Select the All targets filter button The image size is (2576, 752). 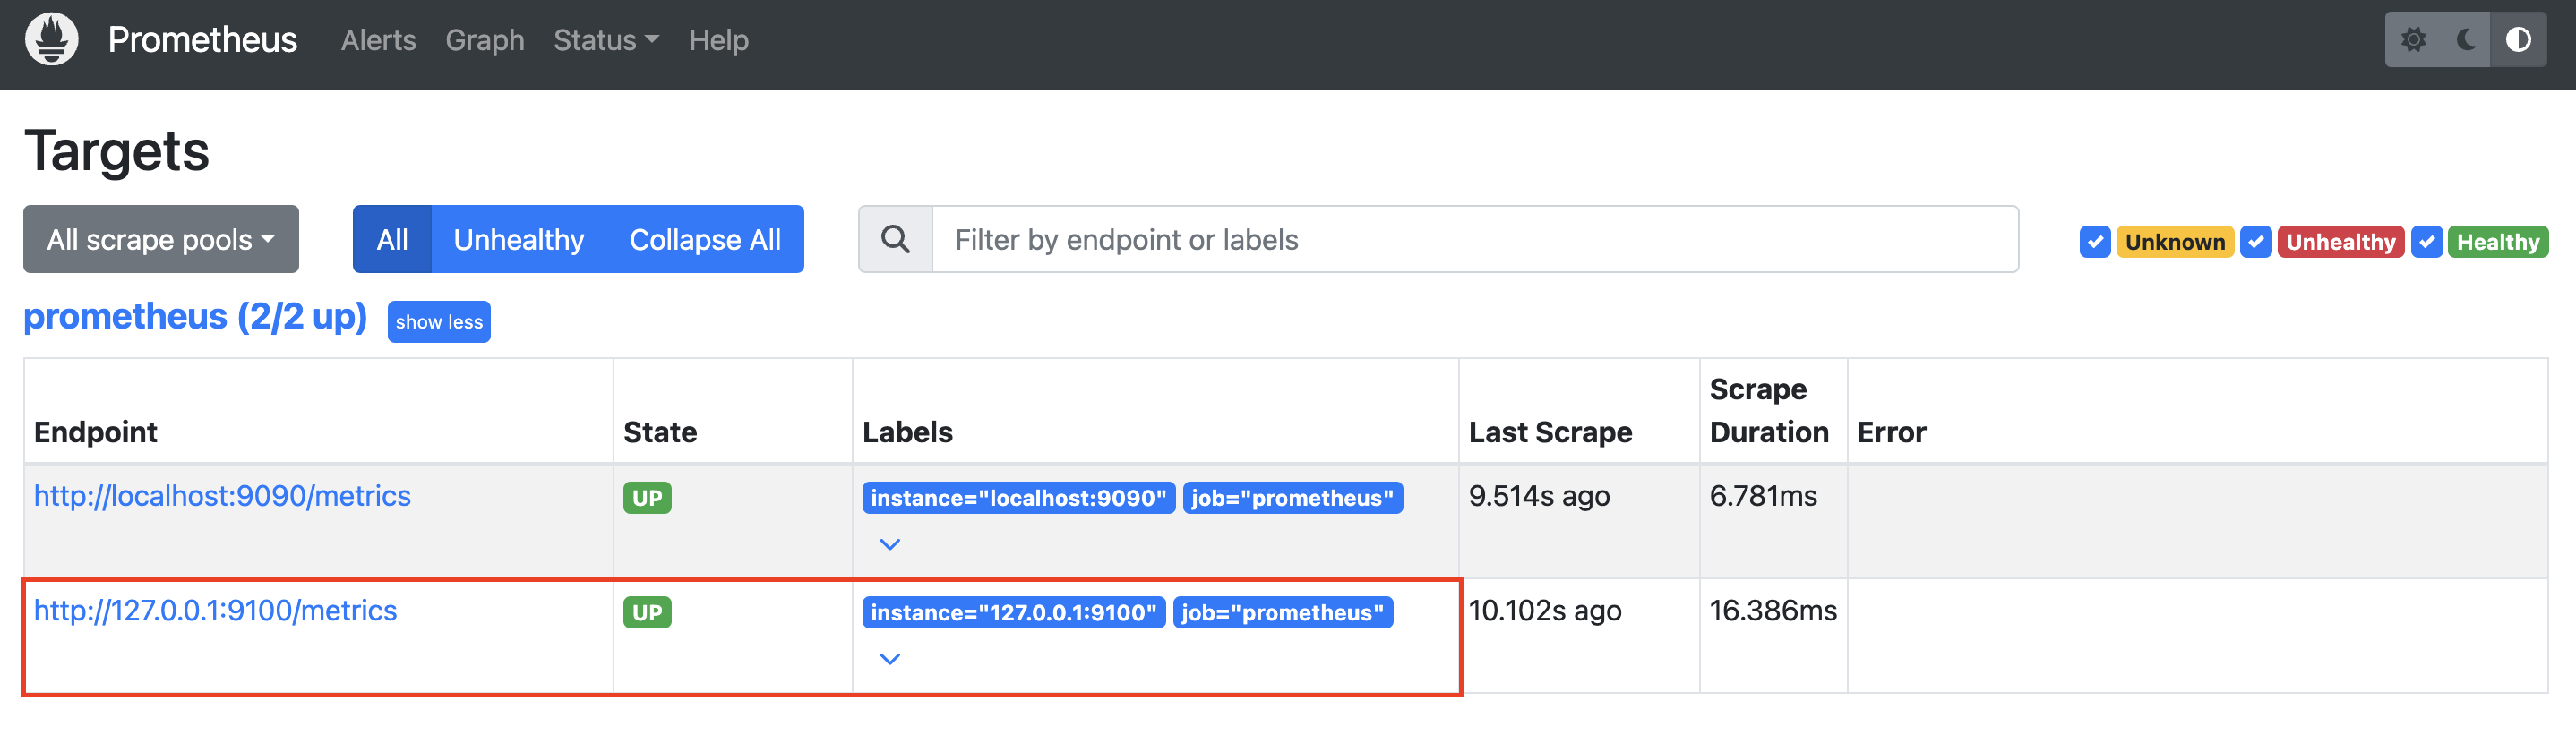click(392, 239)
